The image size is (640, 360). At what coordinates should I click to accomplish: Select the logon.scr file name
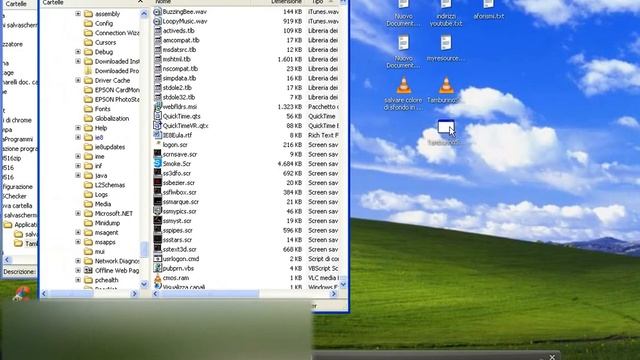point(175,145)
